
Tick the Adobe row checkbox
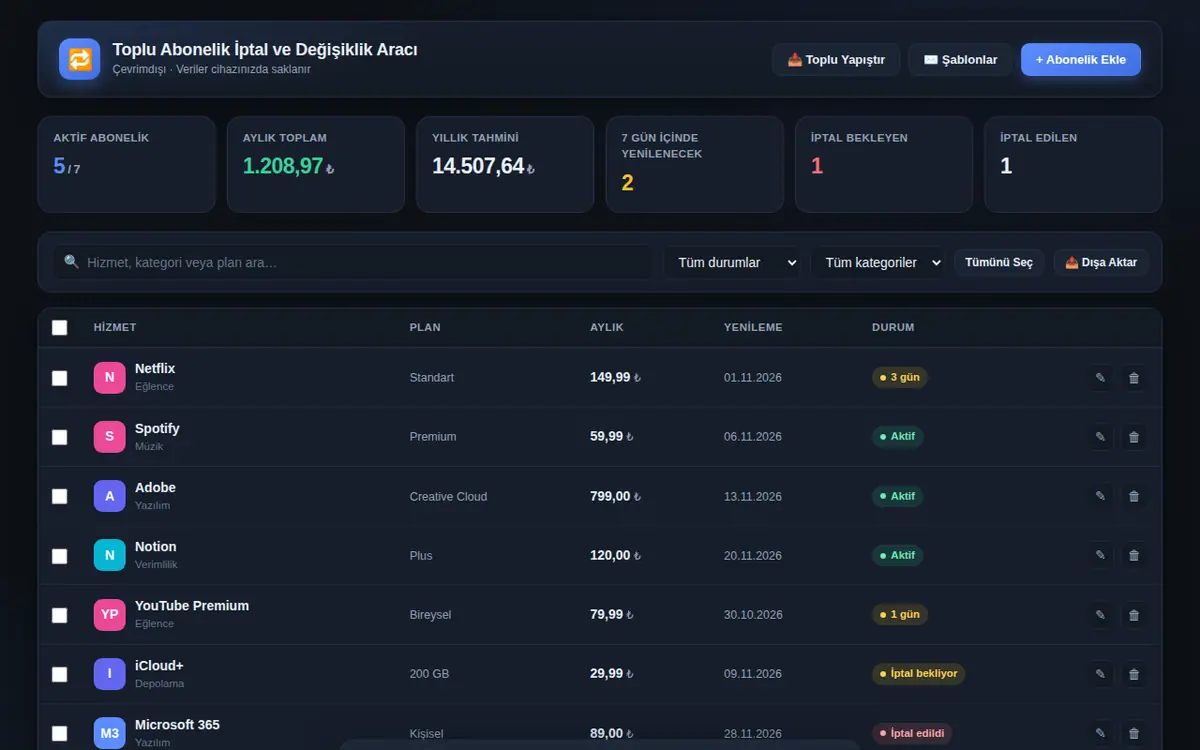click(60, 496)
